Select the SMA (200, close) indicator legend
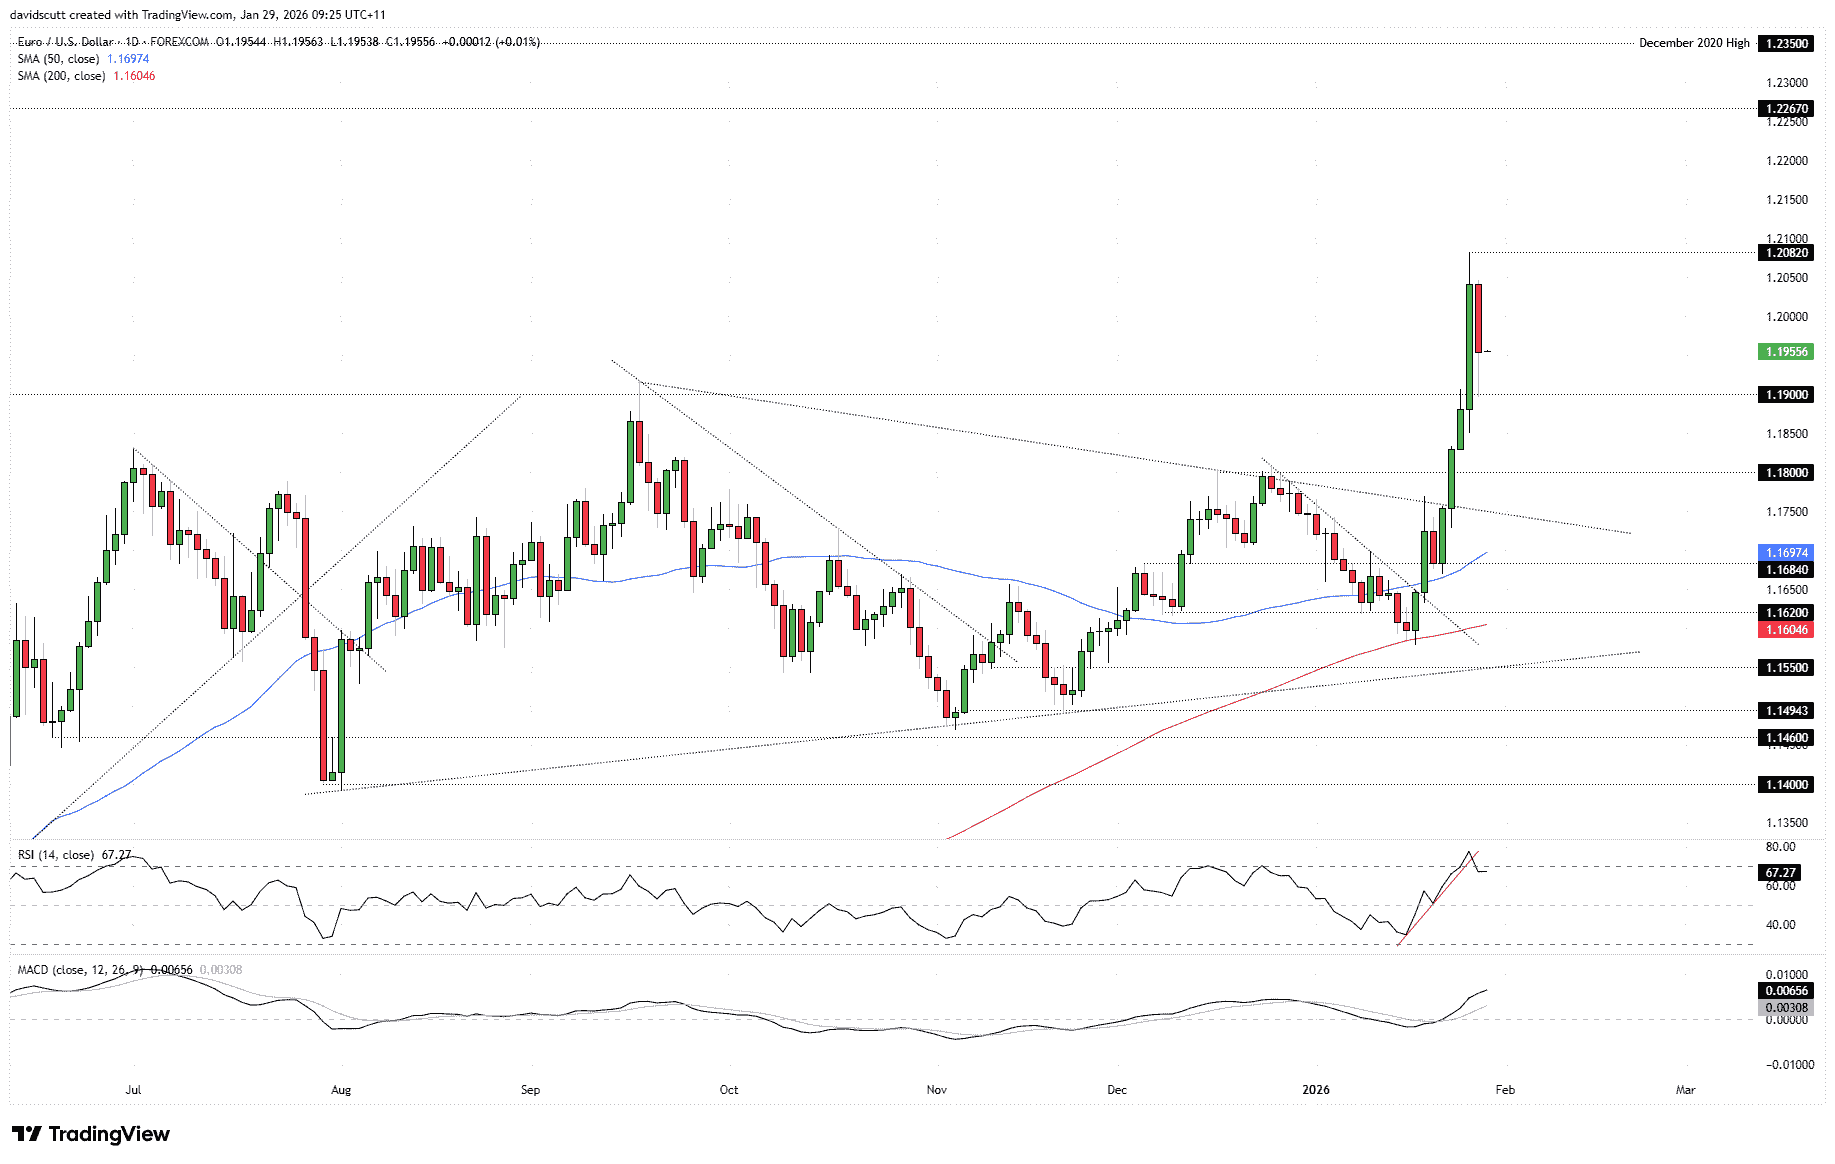Viewport: 1835px width, 1164px height. [61, 76]
